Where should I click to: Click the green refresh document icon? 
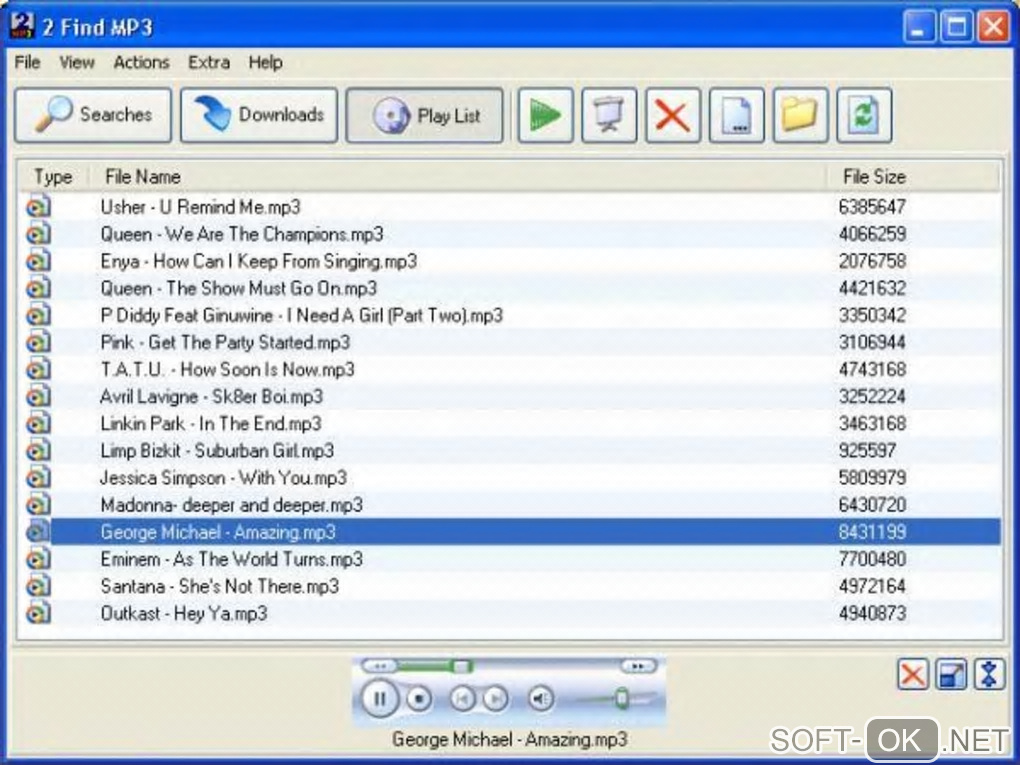pos(864,115)
